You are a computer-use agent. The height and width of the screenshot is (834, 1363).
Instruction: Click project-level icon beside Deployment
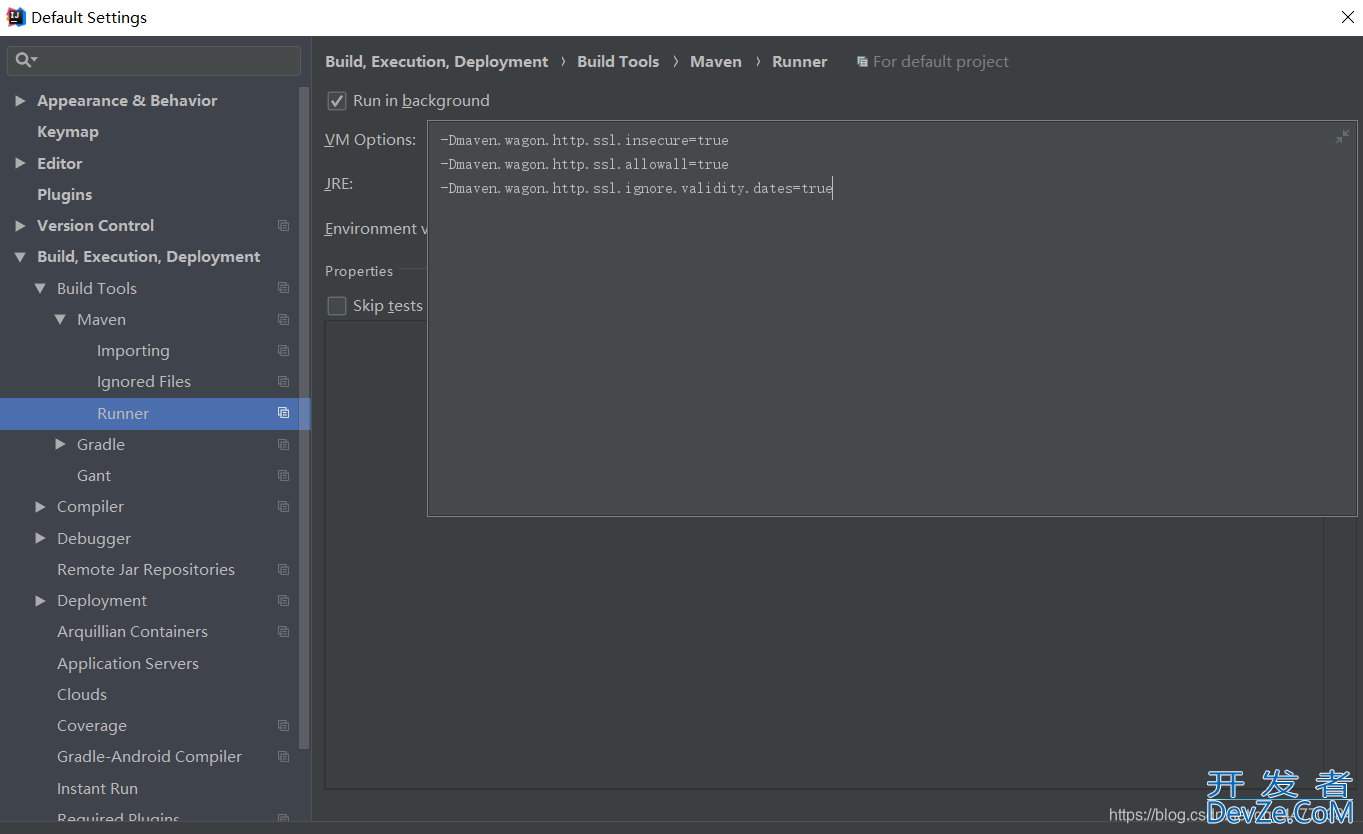pyautogui.click(x=284, y=601)
